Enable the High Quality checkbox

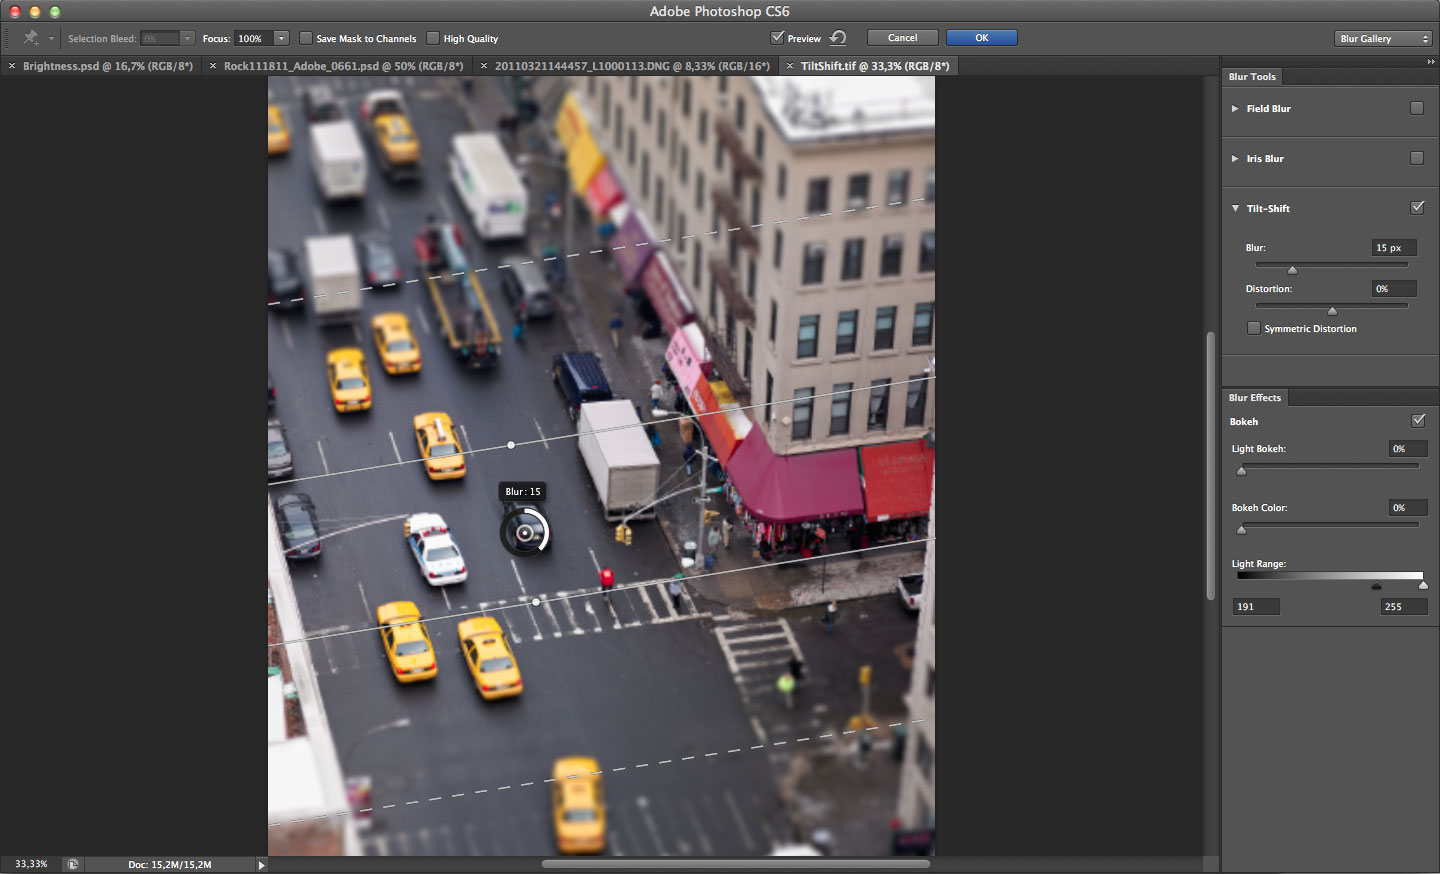click(x=433, y=38)
